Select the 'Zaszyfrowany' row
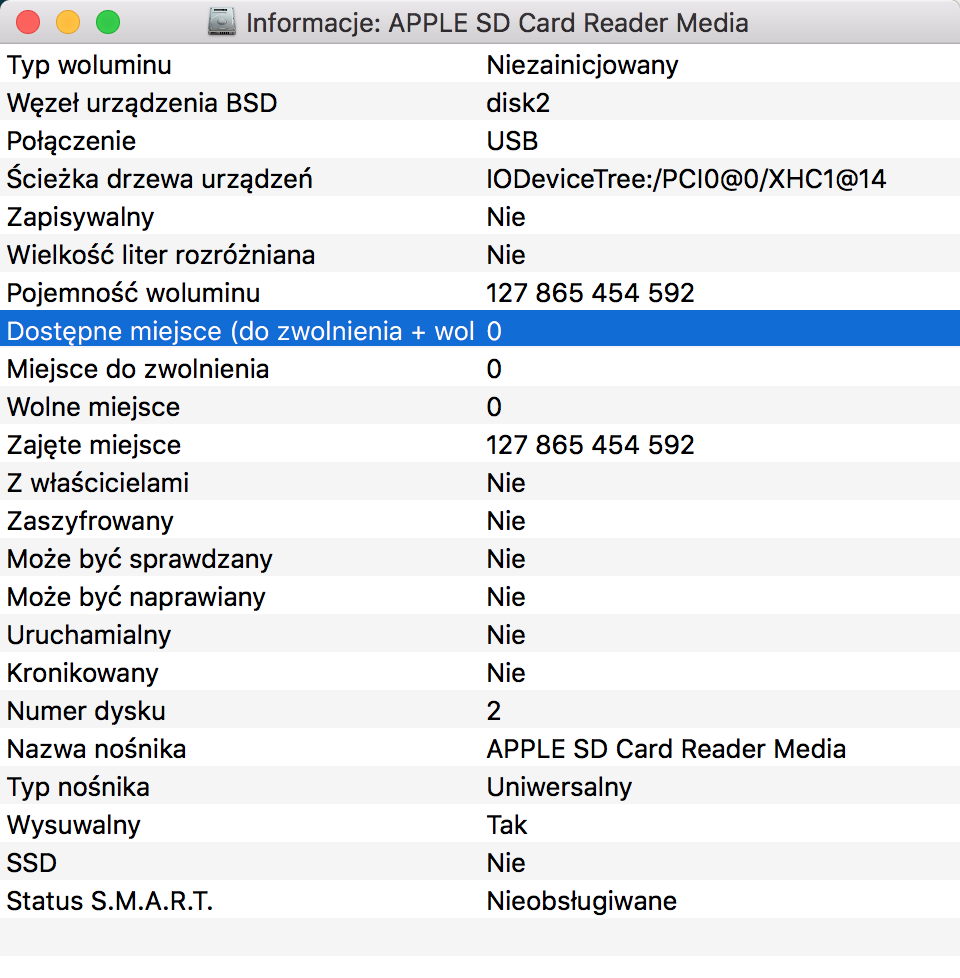960x978 pixels. (480, 520)
